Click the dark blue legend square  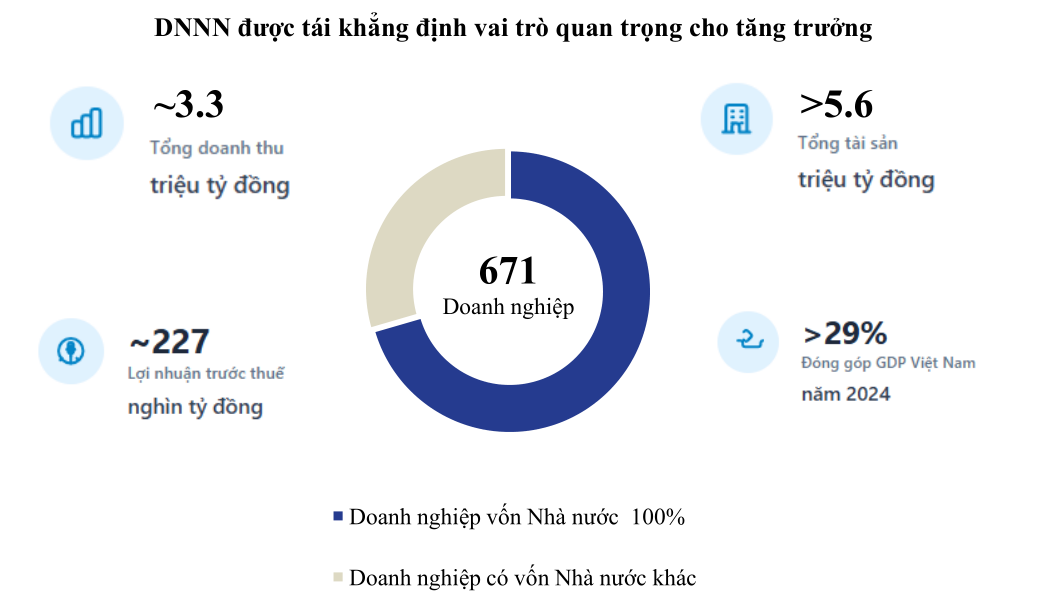point(337,517)
